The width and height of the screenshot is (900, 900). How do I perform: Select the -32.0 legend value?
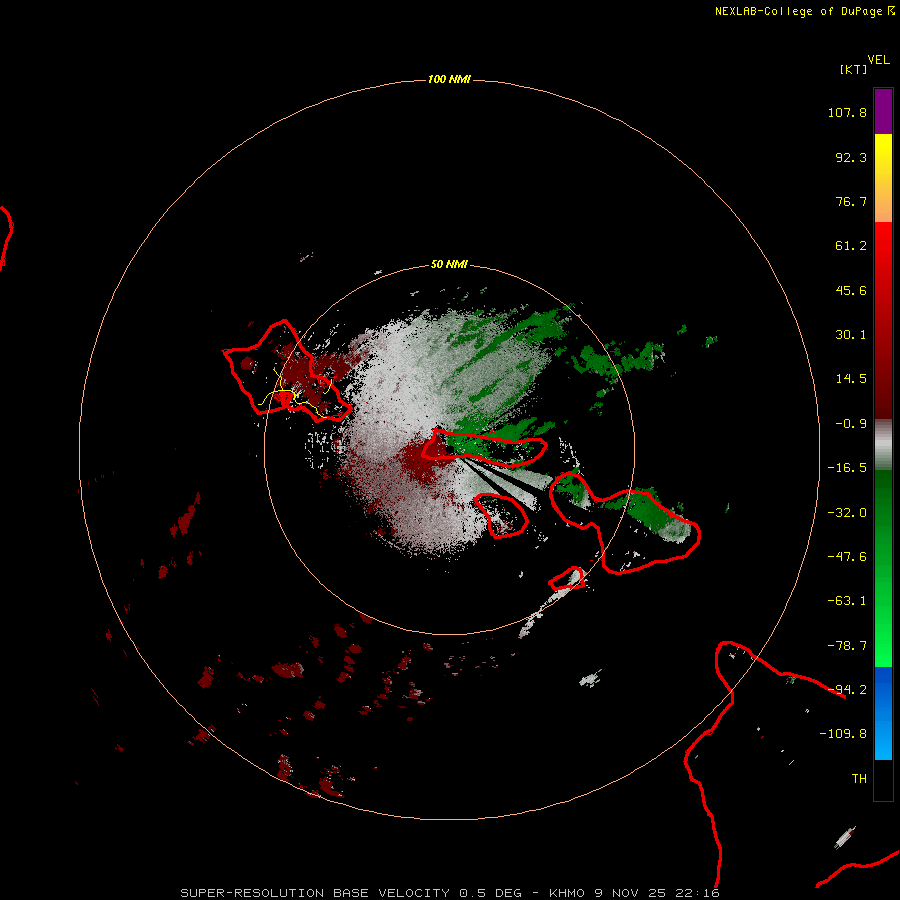click(847, 513)
